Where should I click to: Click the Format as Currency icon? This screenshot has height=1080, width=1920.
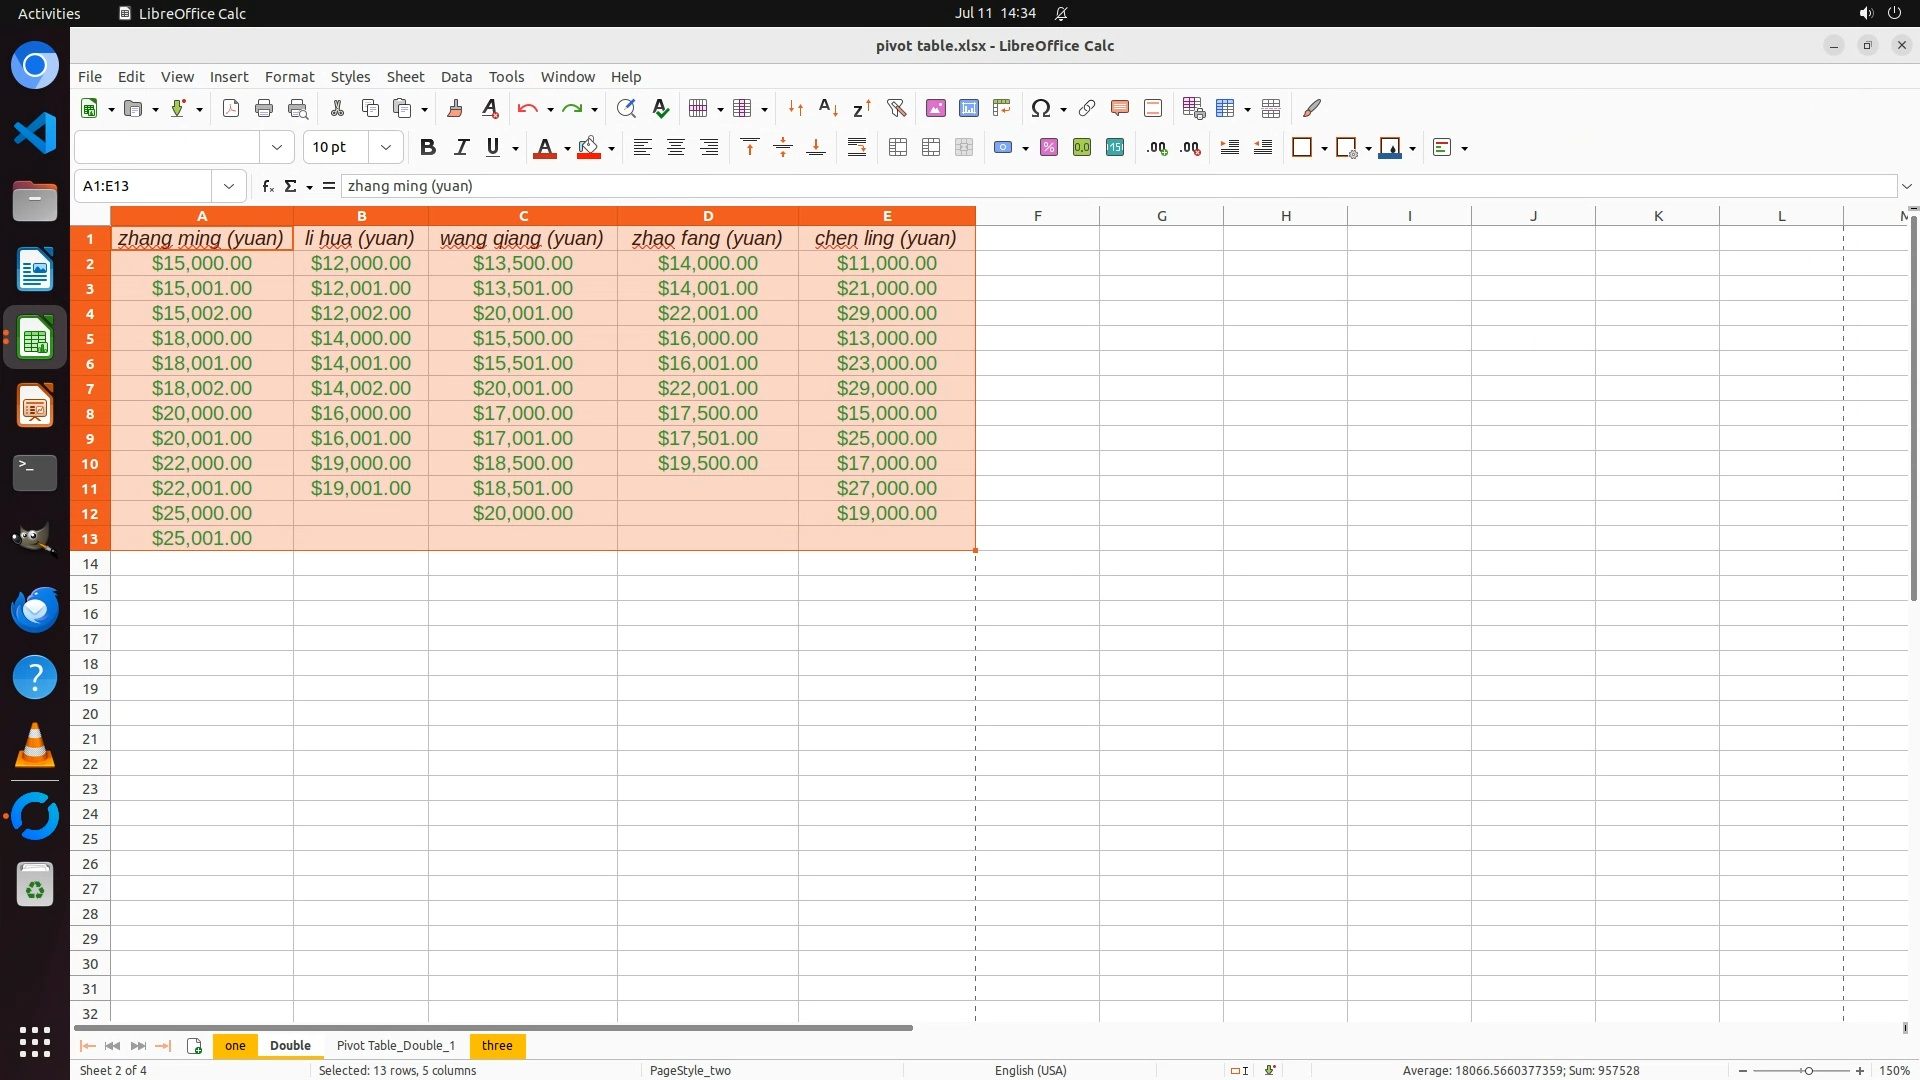1003,148
